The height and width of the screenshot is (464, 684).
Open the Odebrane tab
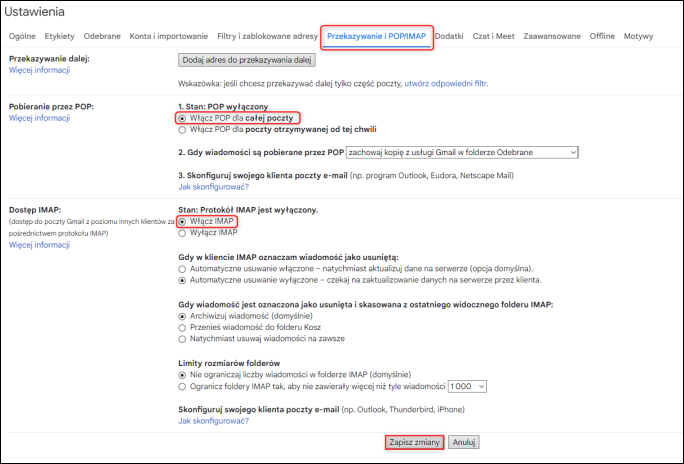tap(102, 36)
